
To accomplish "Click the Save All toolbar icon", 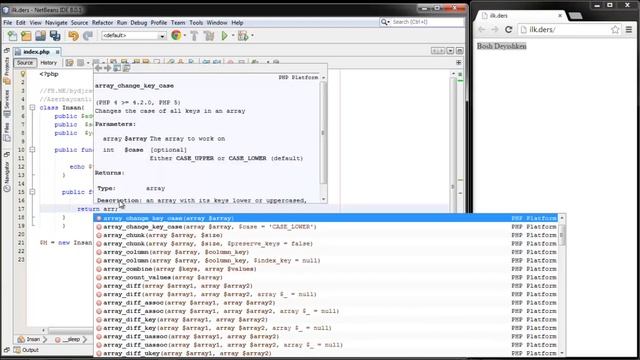I will pyautogui.click(x=55, y=36).
